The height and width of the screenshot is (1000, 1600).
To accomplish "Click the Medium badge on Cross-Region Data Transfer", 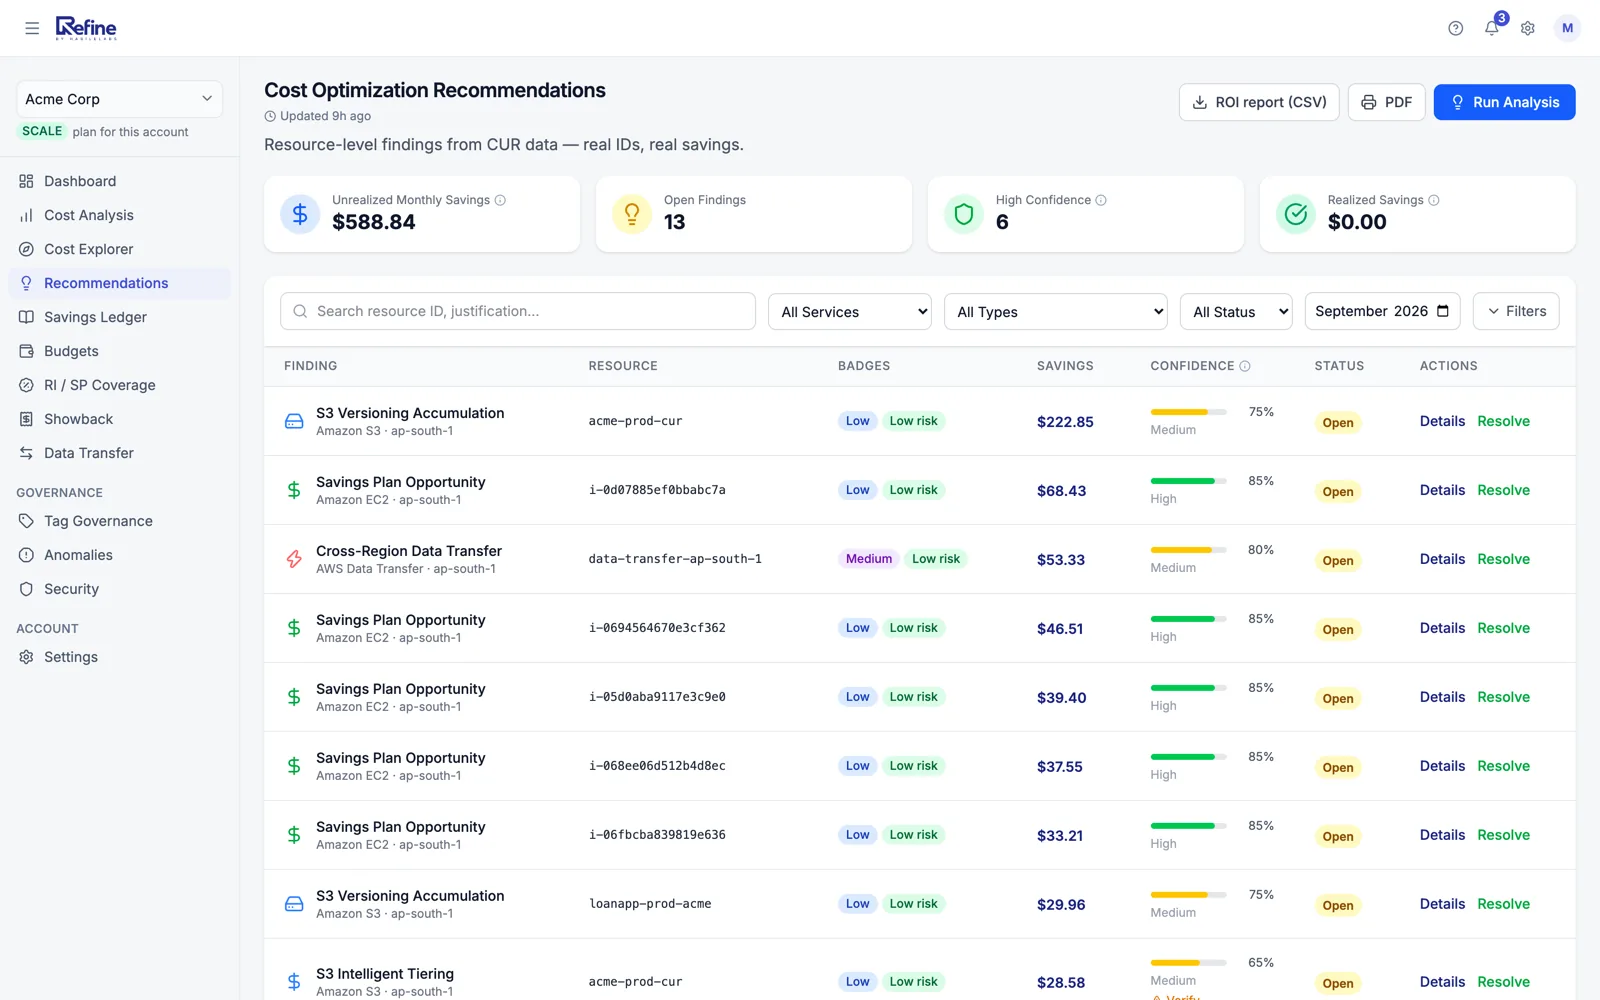I will [868, 559].
